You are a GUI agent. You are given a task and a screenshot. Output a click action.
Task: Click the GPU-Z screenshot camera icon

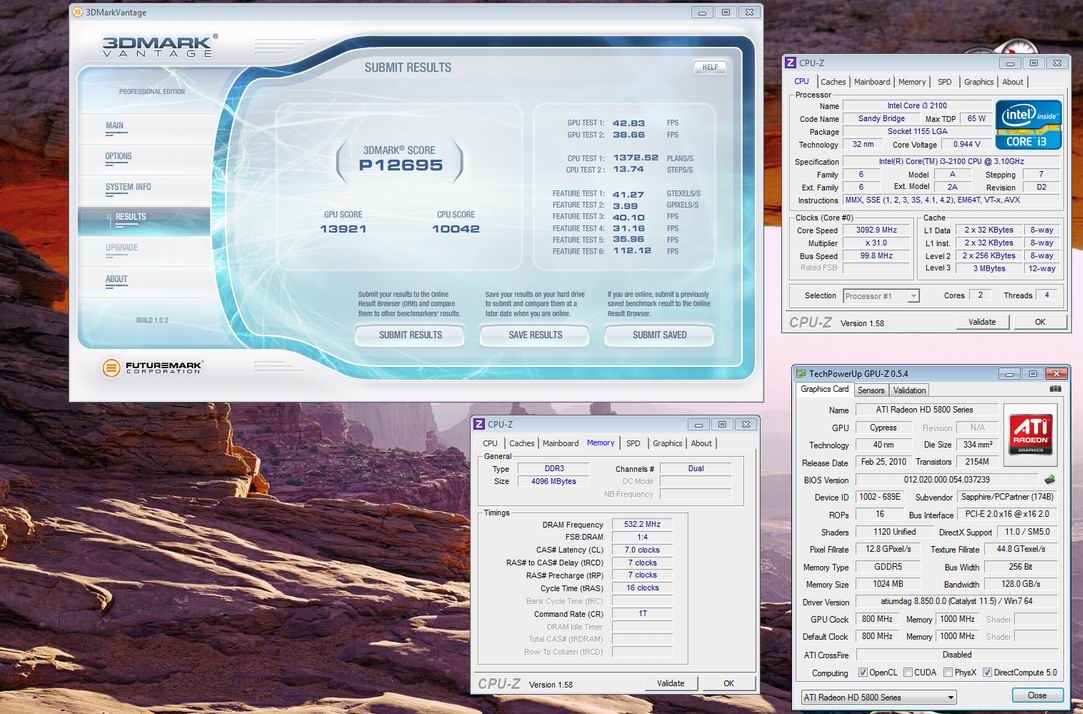1055,389
